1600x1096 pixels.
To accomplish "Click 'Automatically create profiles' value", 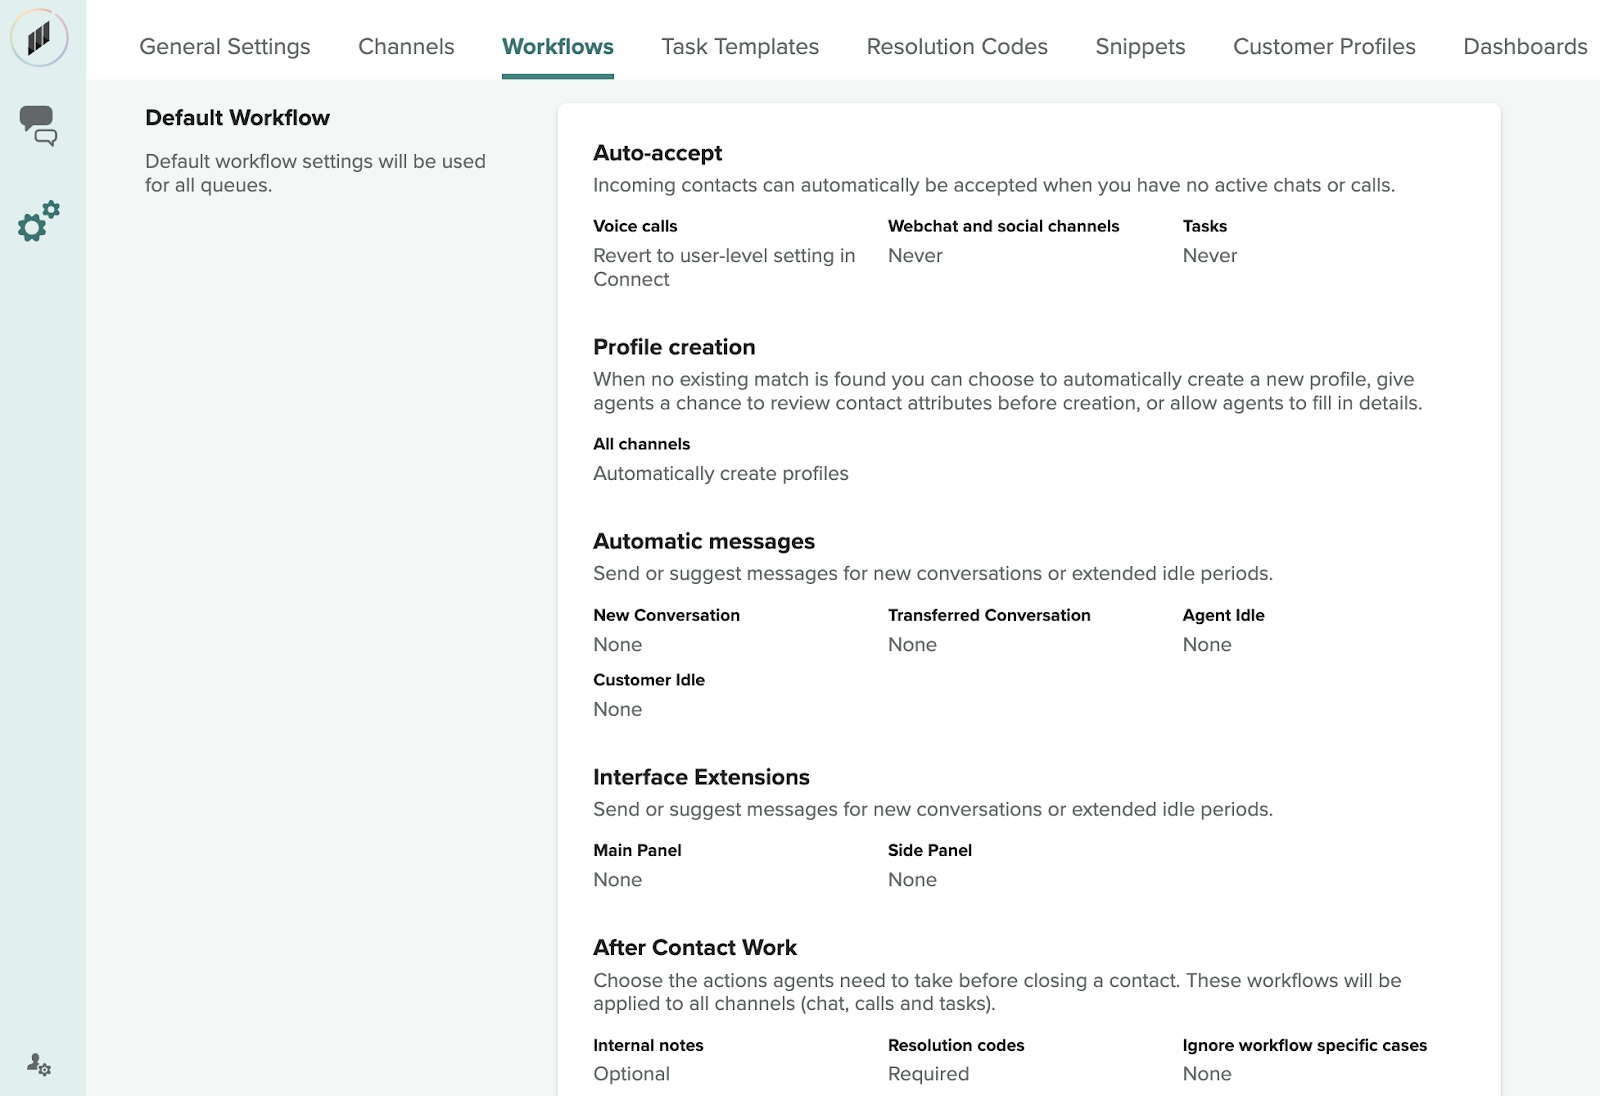I will click(720, 473).
